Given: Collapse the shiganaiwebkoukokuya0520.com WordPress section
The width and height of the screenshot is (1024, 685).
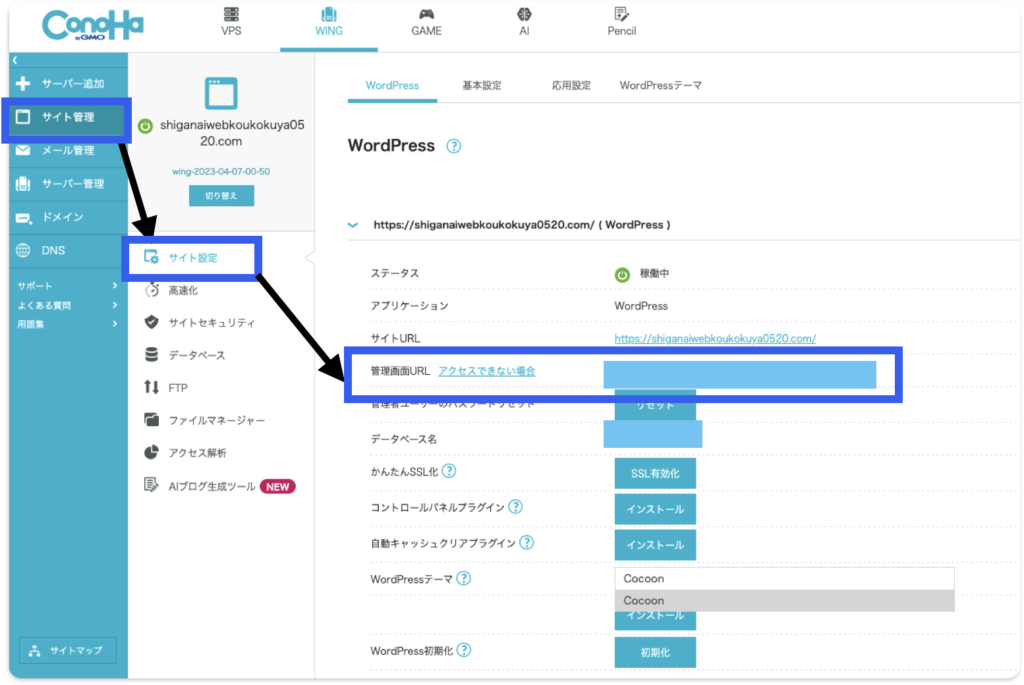Looking at the screenshot, I should point(353,225).
